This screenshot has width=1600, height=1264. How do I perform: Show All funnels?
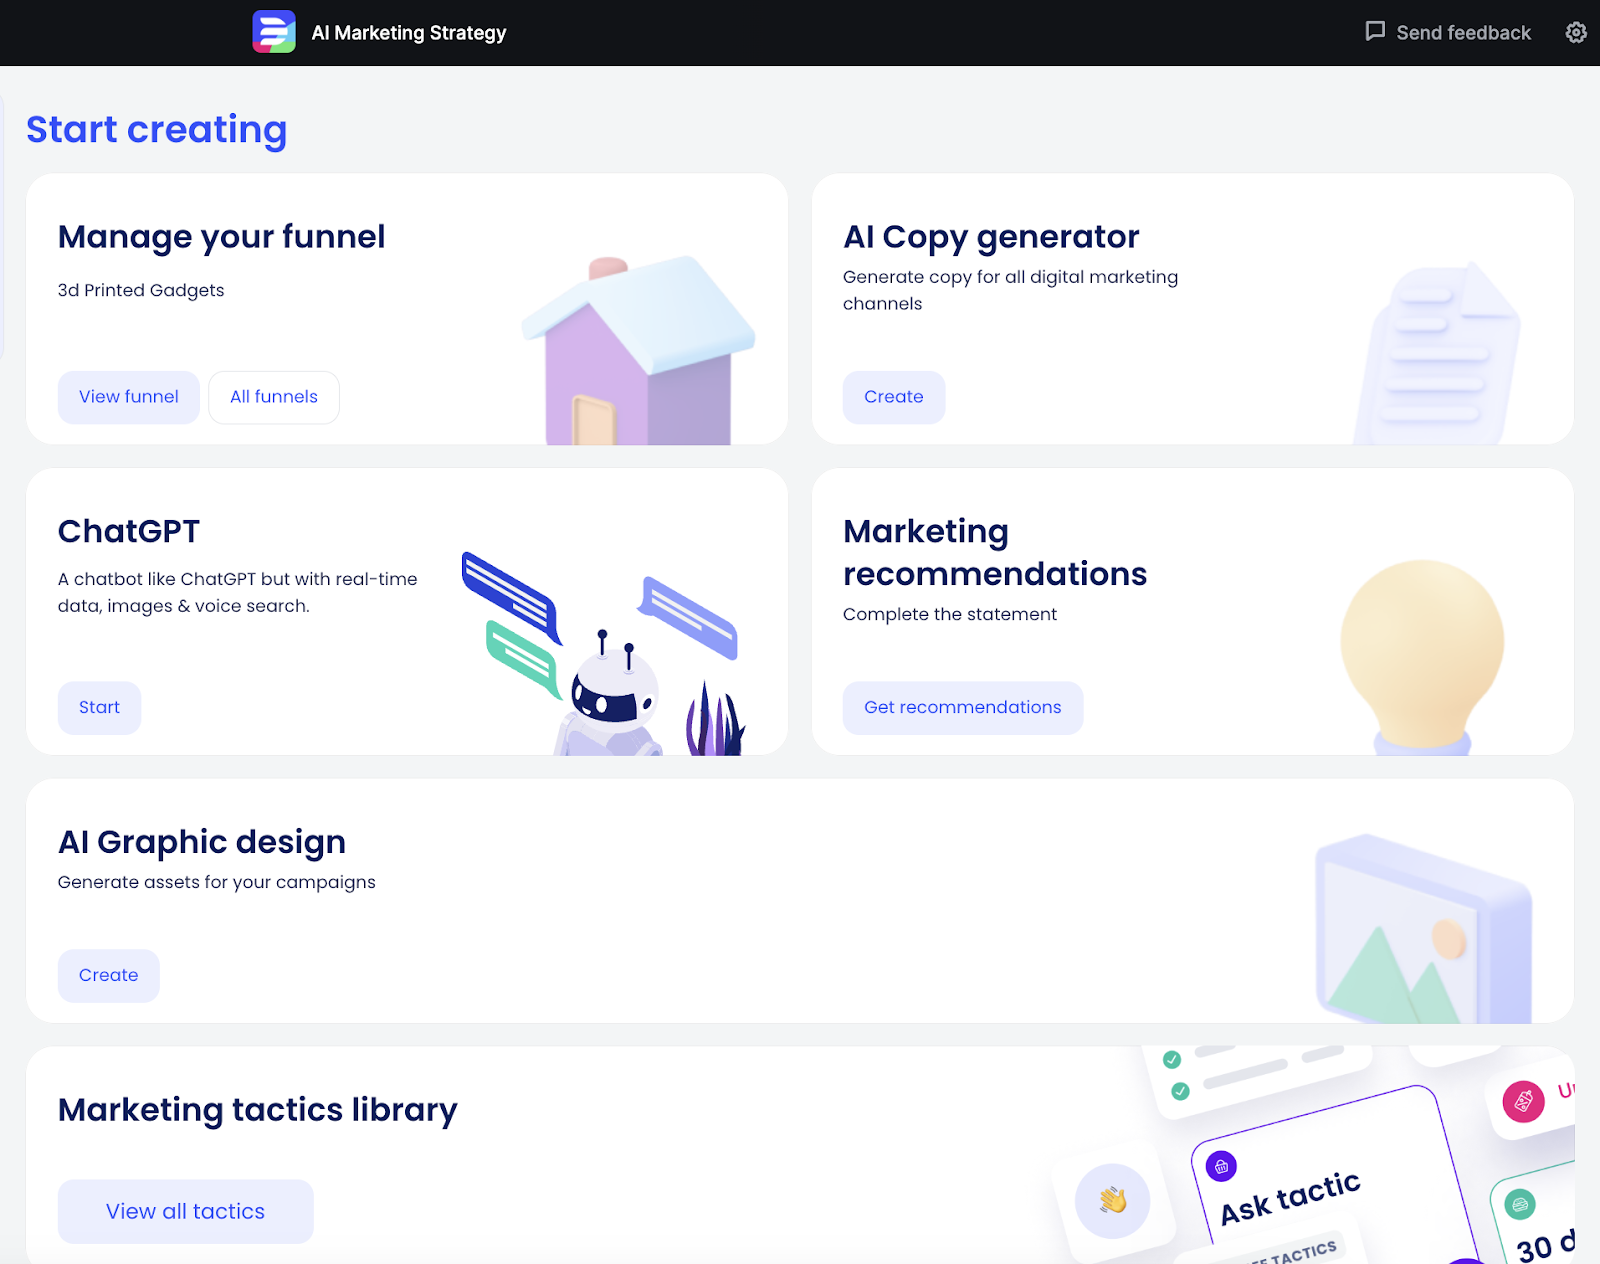click(273, 397)
